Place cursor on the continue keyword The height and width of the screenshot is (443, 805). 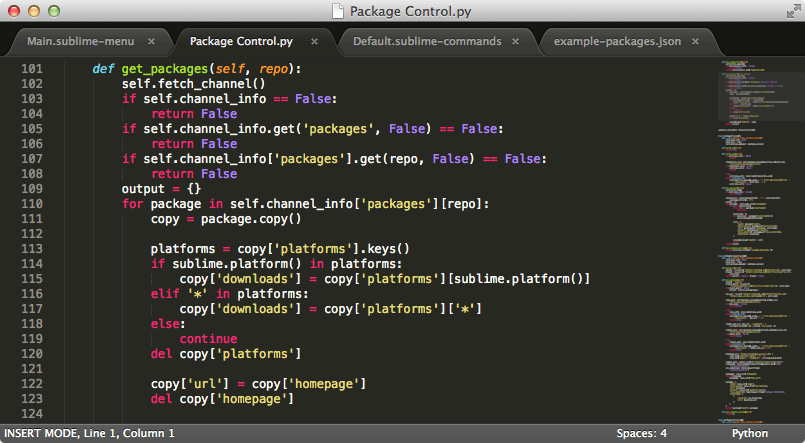pyautogui.click(x=208, y=339)
